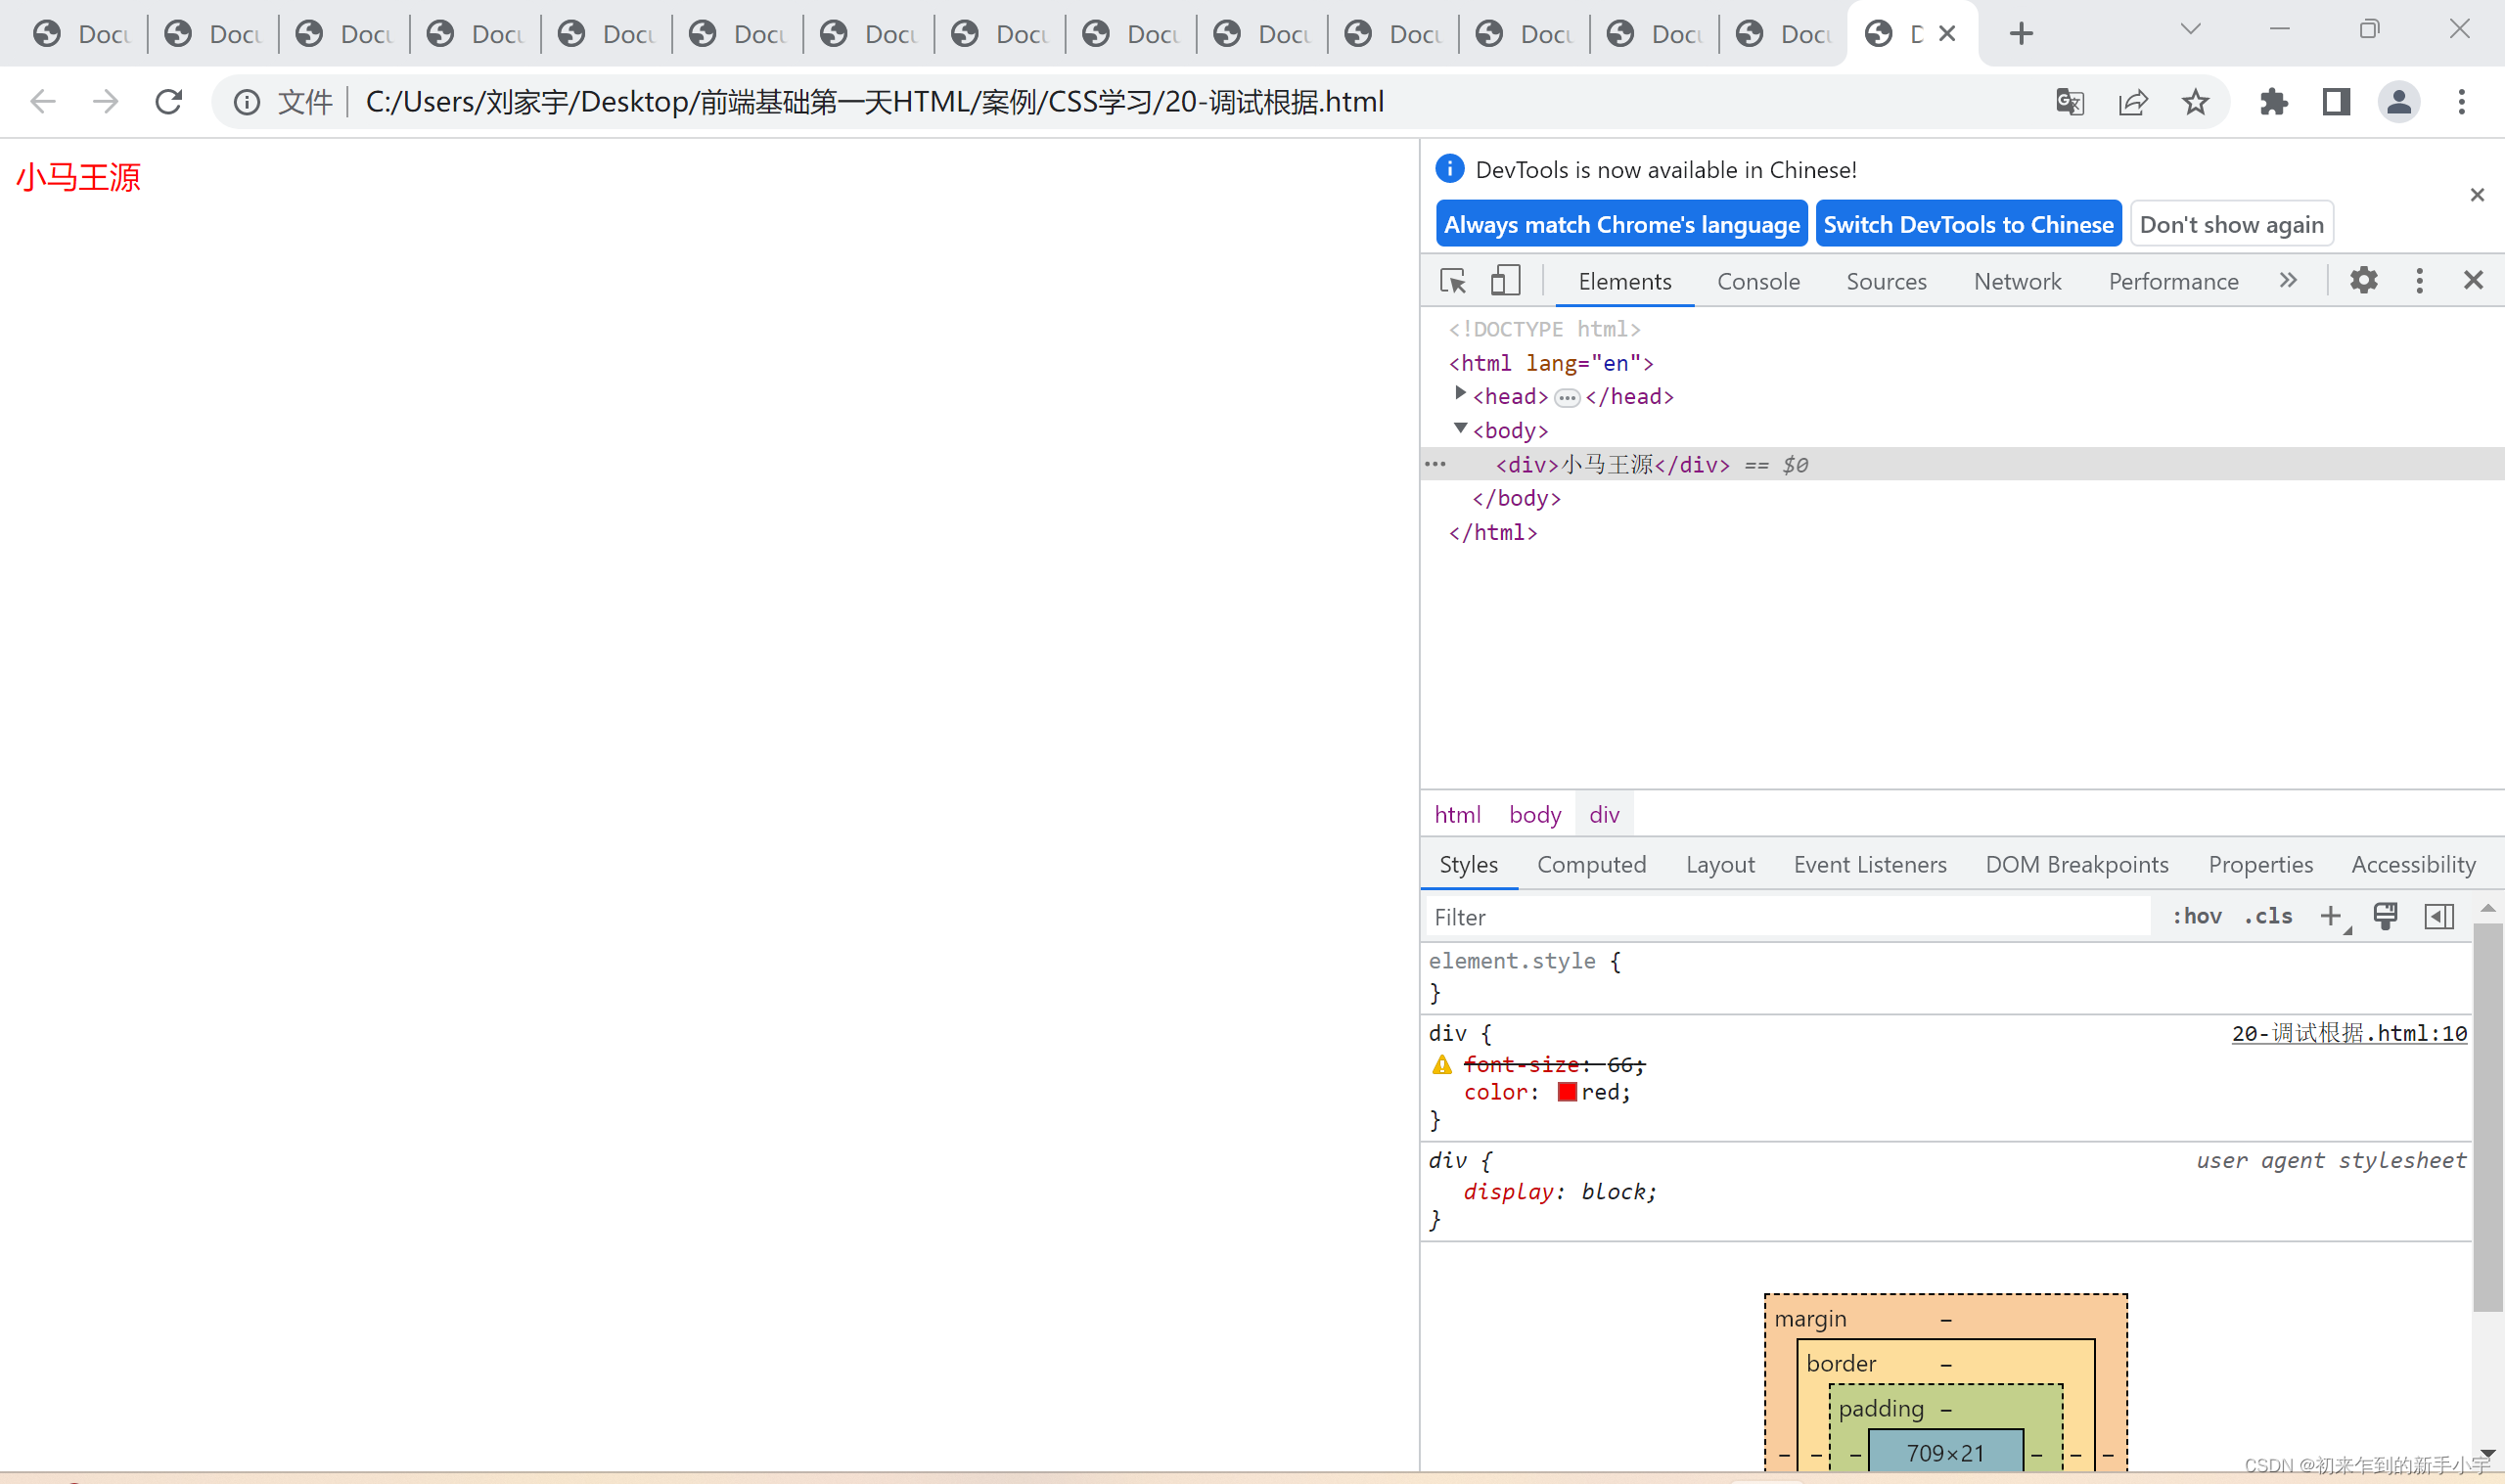Open the Computed styles tab

click(x=1590, y=864)
